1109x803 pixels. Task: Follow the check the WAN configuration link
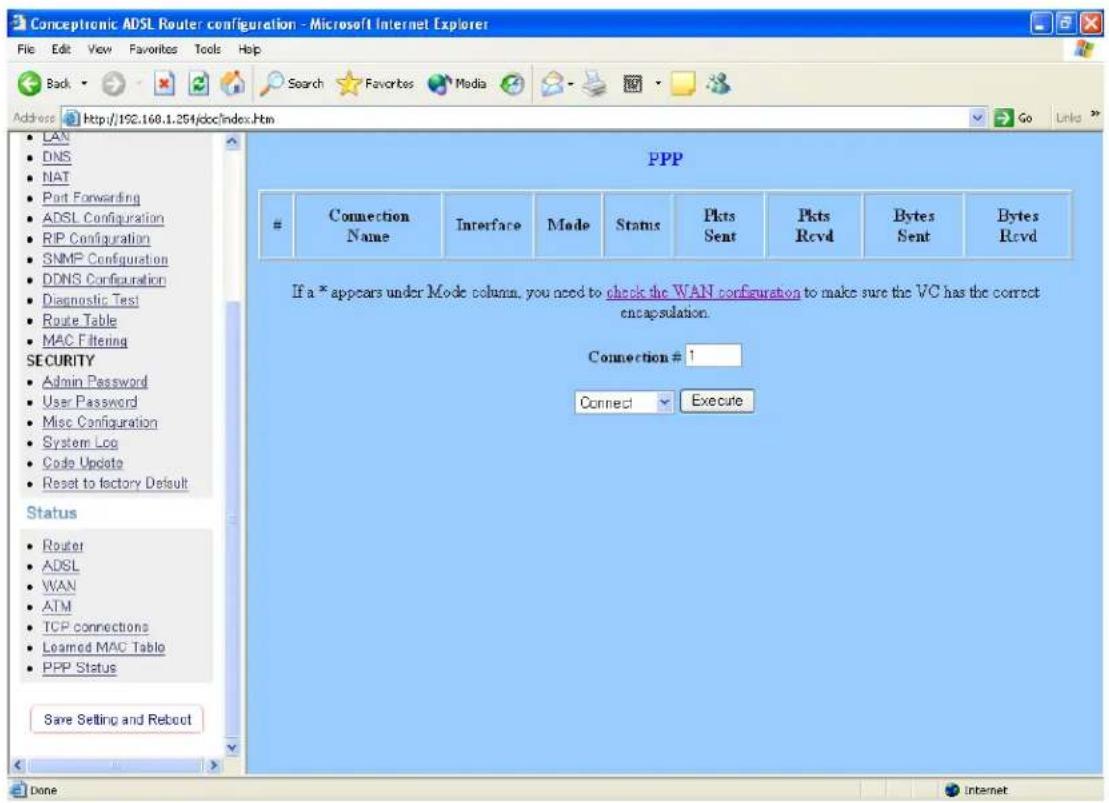click(703, 291)
